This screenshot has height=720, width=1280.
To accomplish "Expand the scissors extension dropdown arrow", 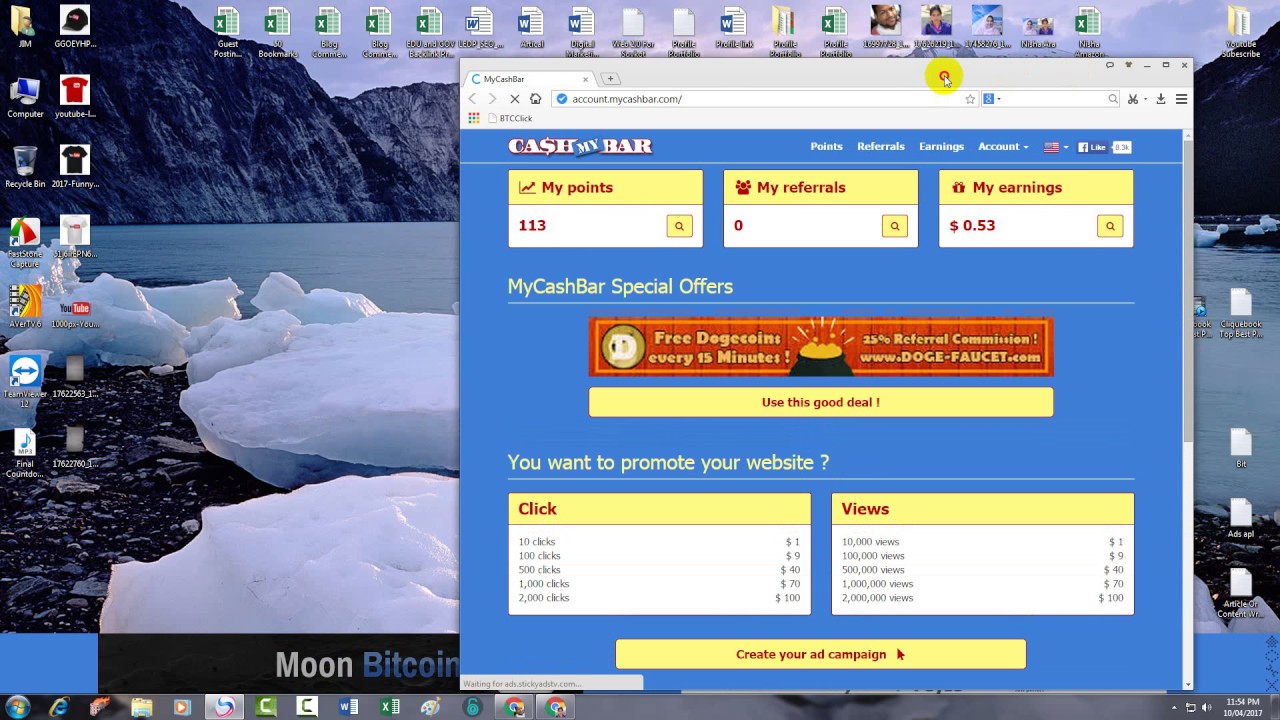I will 1145,99.
